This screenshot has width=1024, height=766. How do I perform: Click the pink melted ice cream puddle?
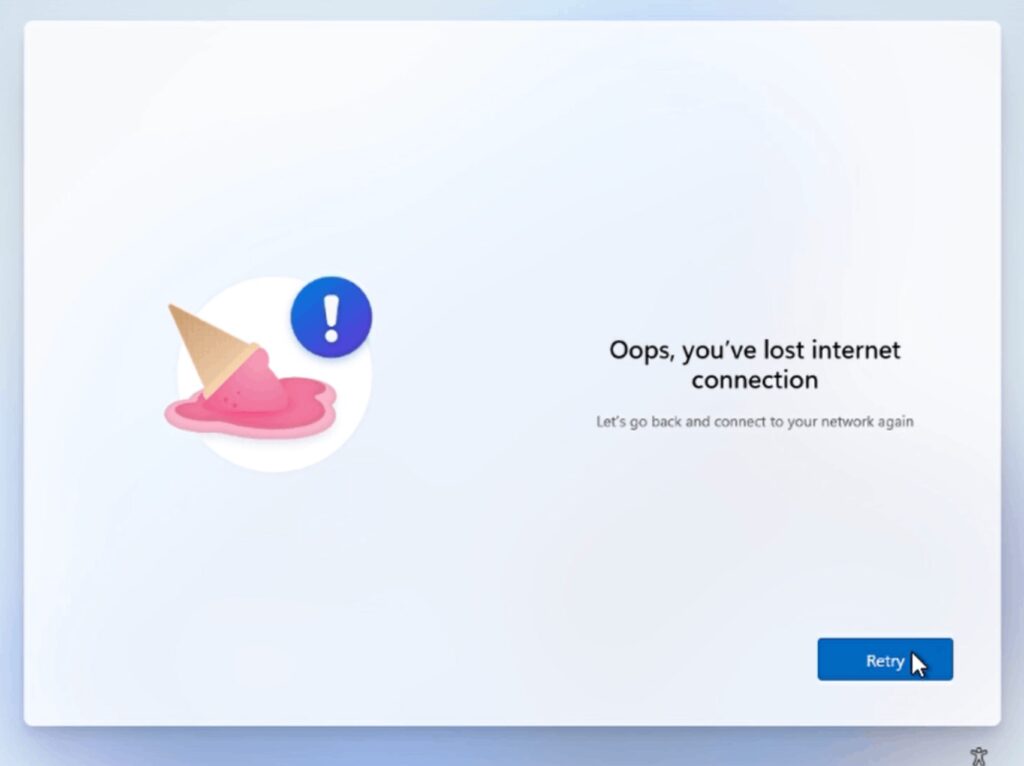[x=250, y=410]
